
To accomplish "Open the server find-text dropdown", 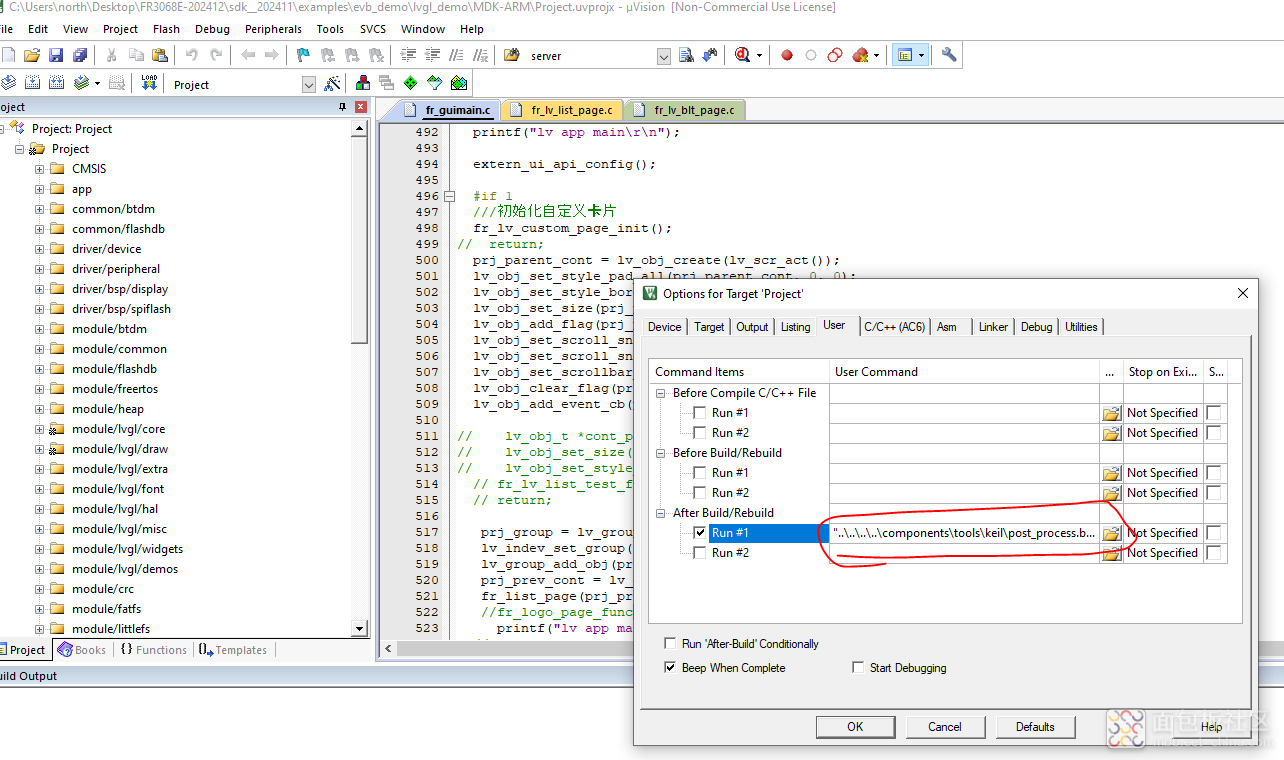I will click(664, 56).
